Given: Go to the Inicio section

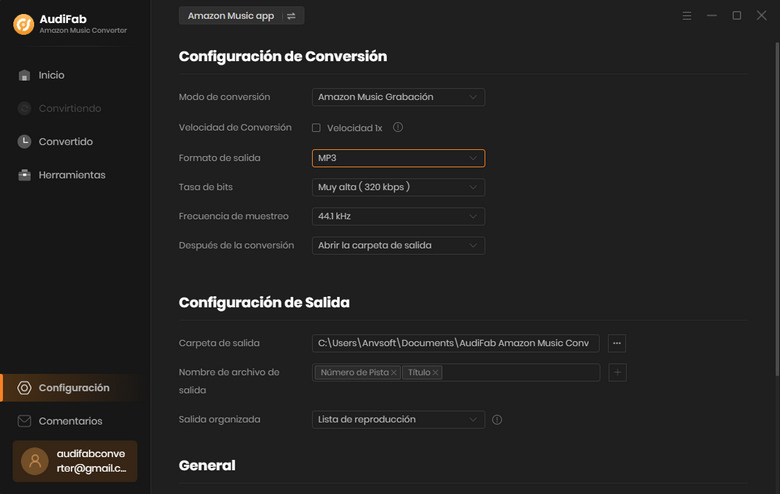Looking at the screenshot, I should pos(51,75).
